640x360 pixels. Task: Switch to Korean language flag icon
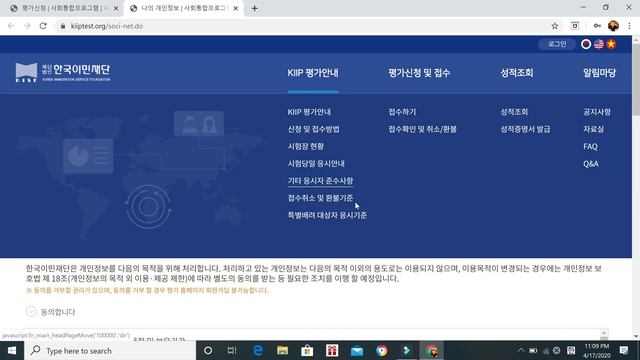click(586, 44)
